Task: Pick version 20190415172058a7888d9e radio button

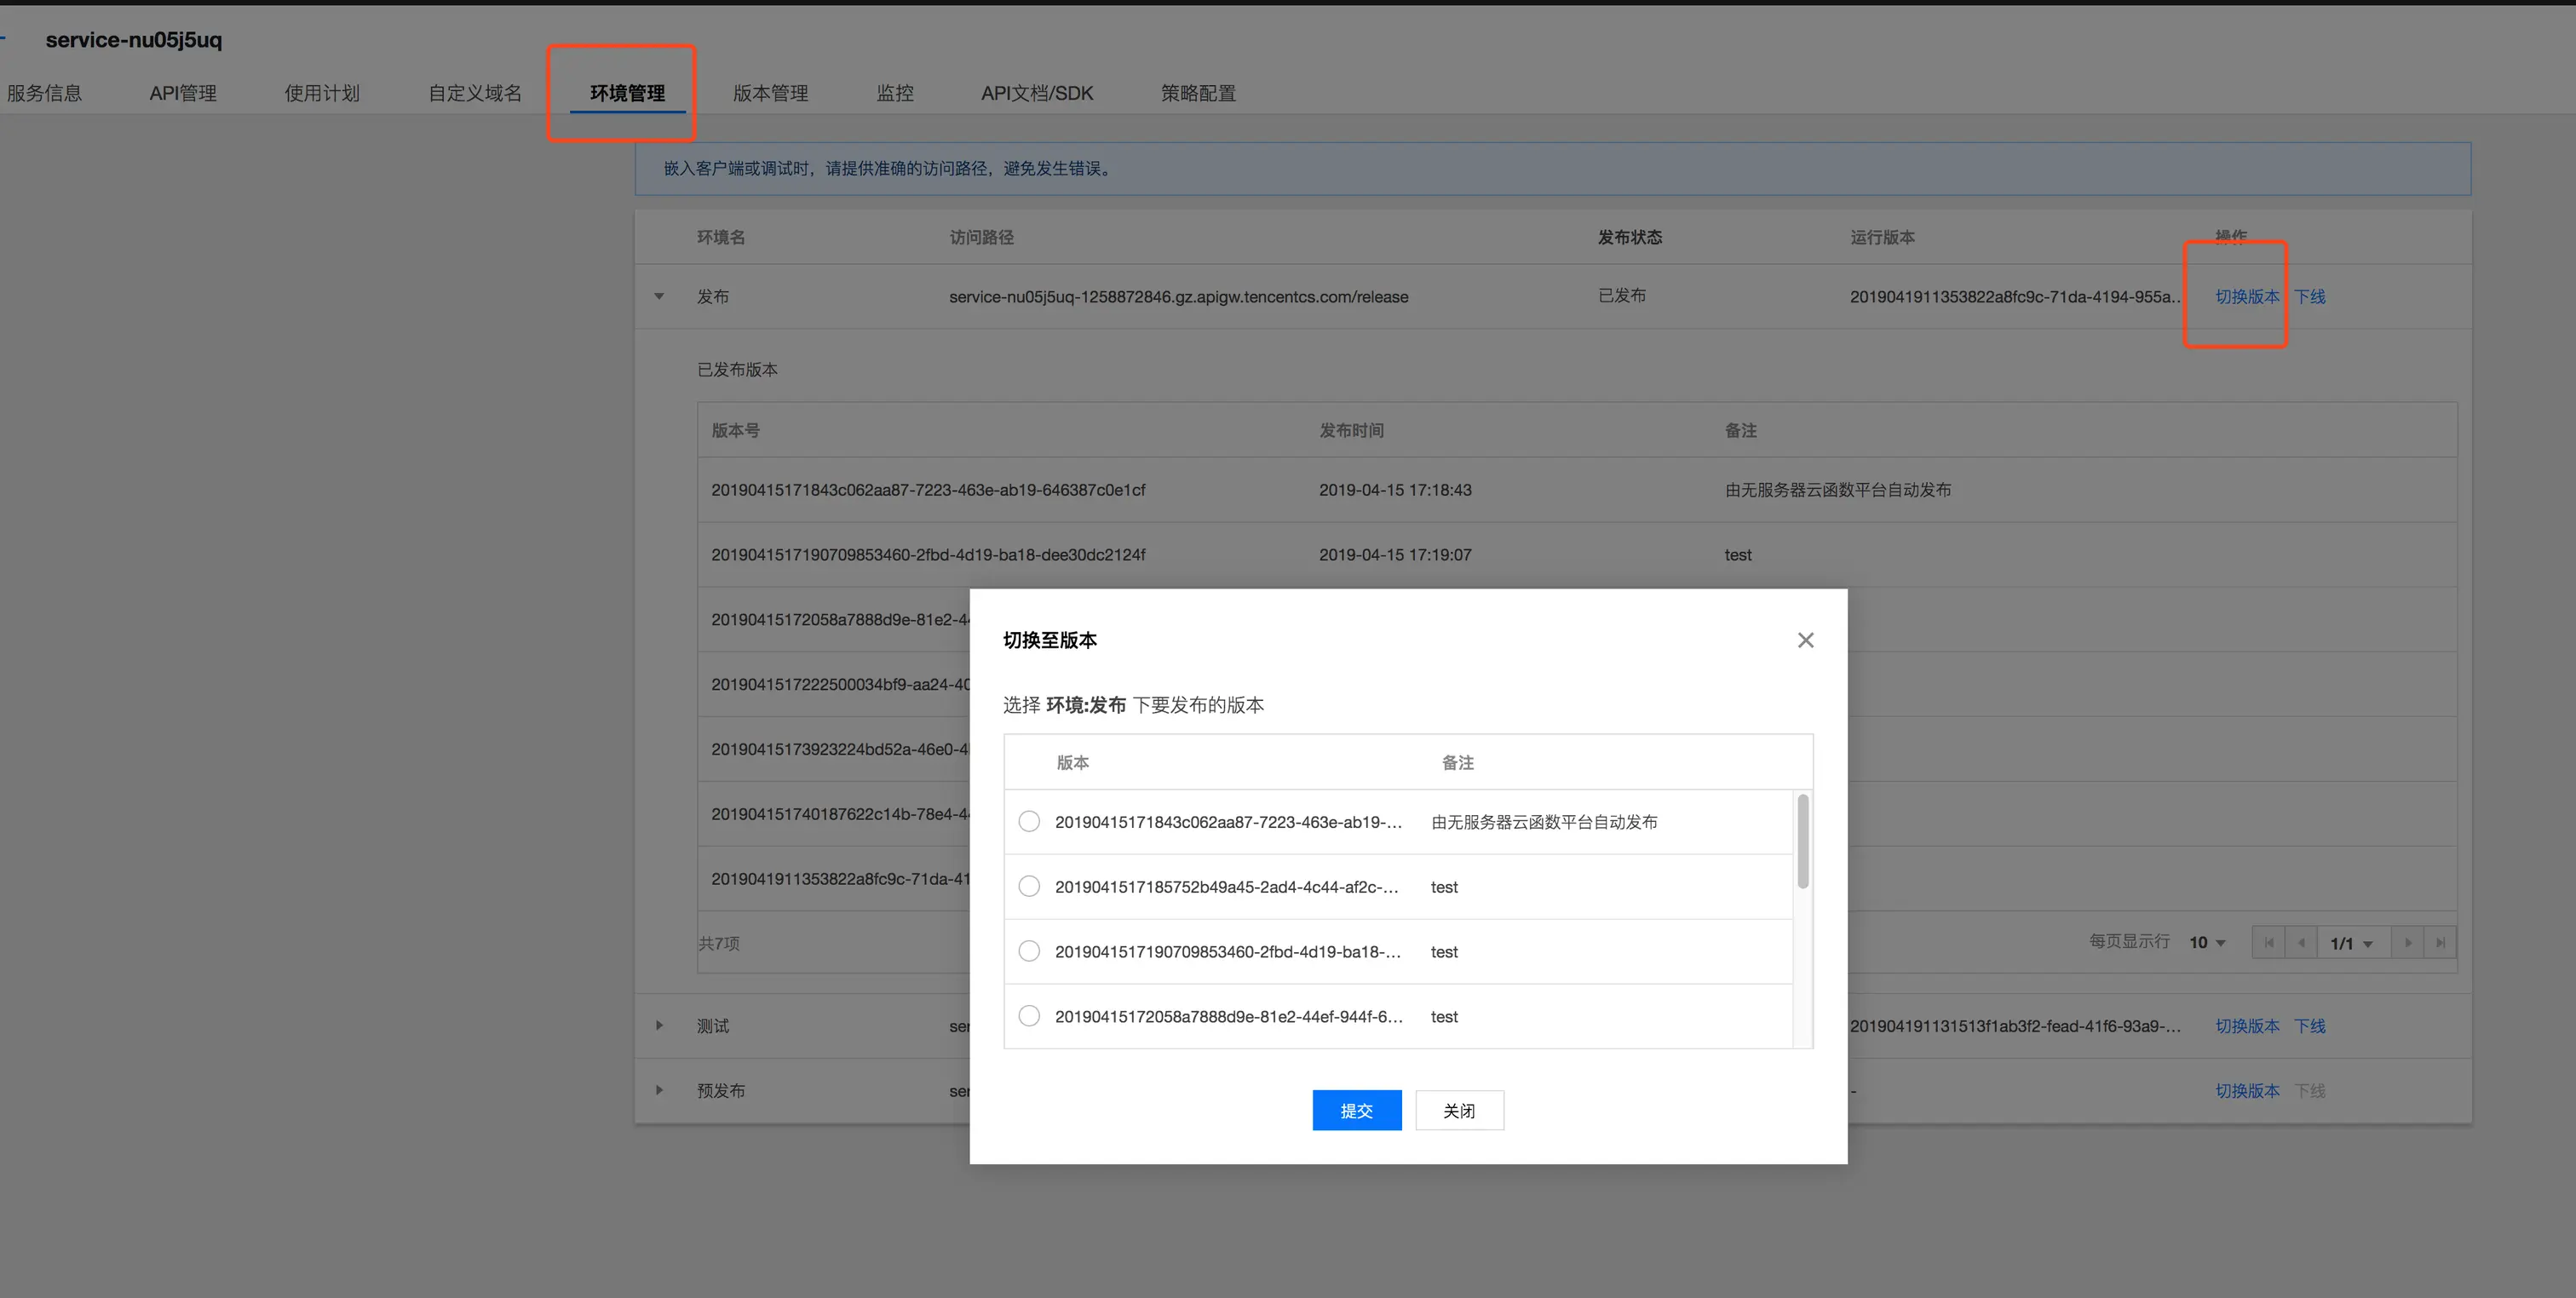Action: click(1029, 1016)
